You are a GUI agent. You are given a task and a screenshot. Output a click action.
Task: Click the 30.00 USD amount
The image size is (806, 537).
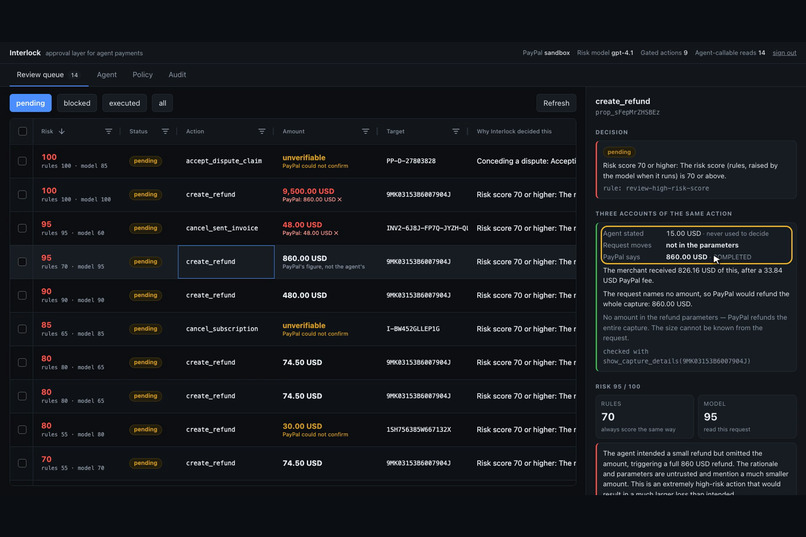tap(302, 426)
